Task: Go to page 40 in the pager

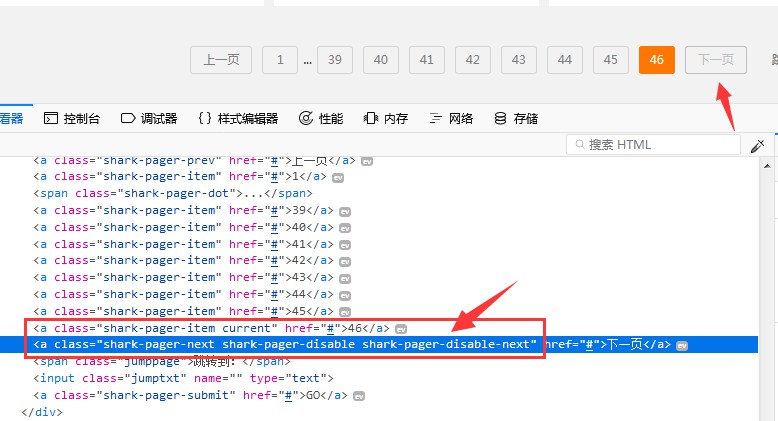Action: [381, 60]
